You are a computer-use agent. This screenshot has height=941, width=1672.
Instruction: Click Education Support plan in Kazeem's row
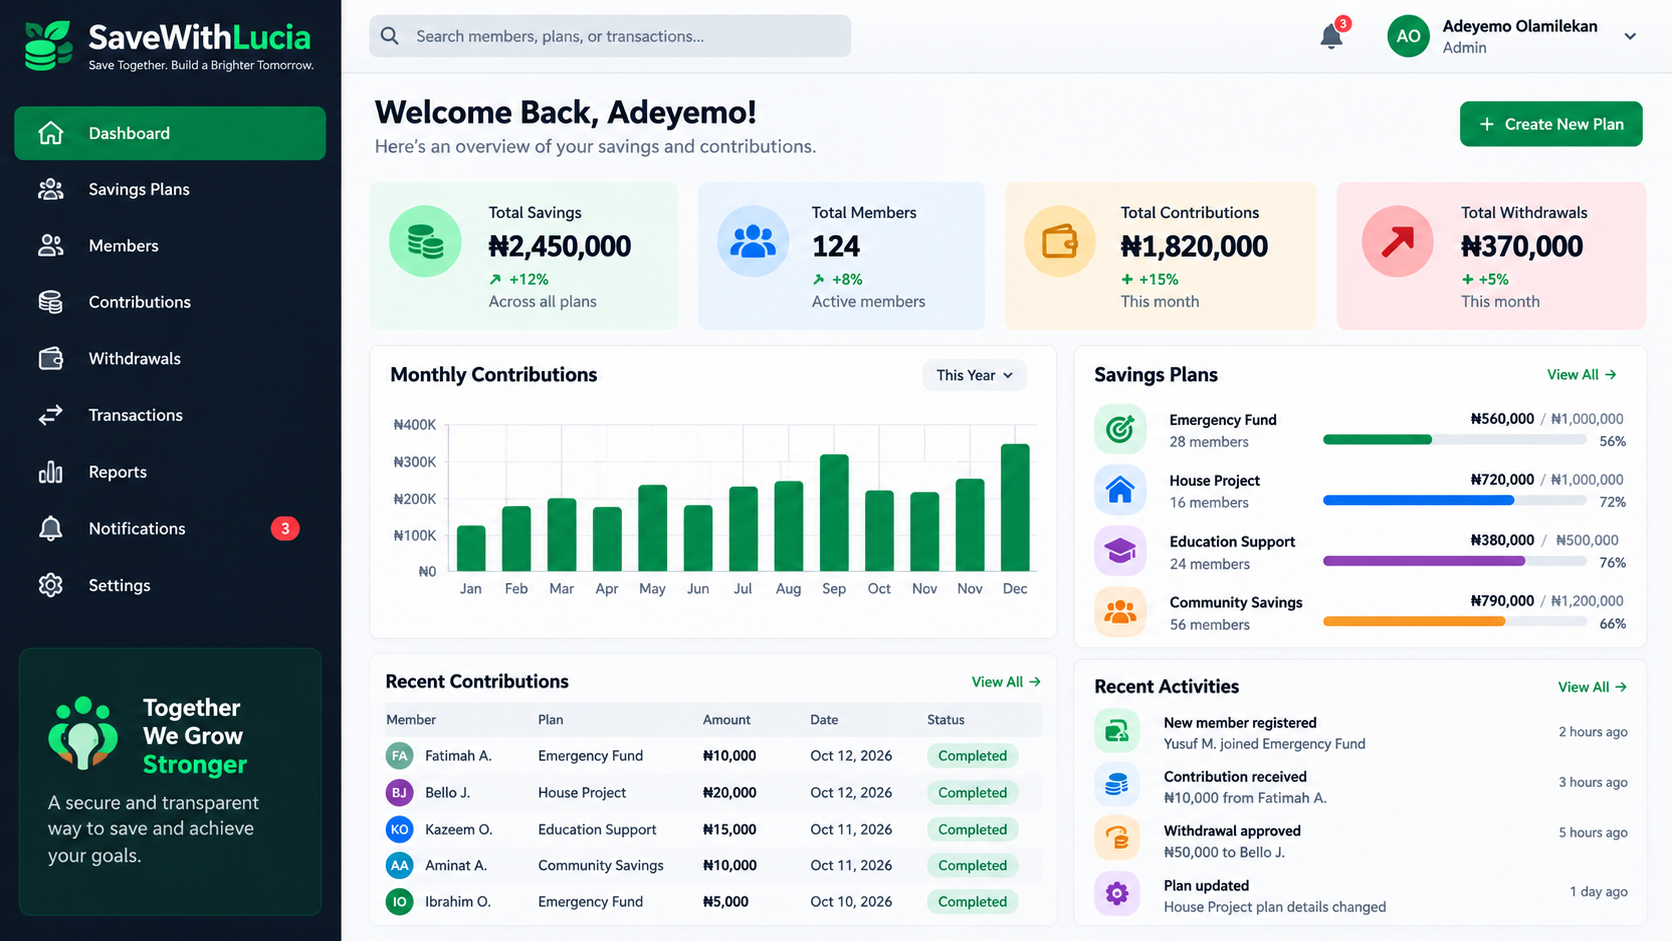(x=597, y=830)
